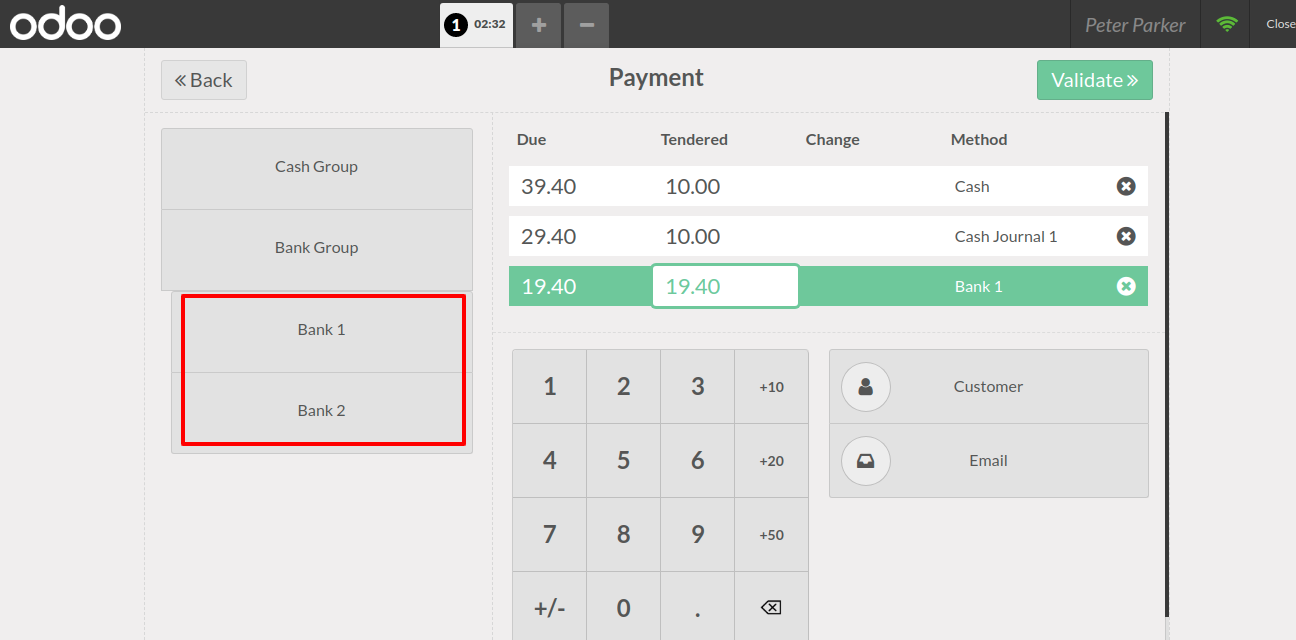Click the Customer person icon

tap(866, 387)
